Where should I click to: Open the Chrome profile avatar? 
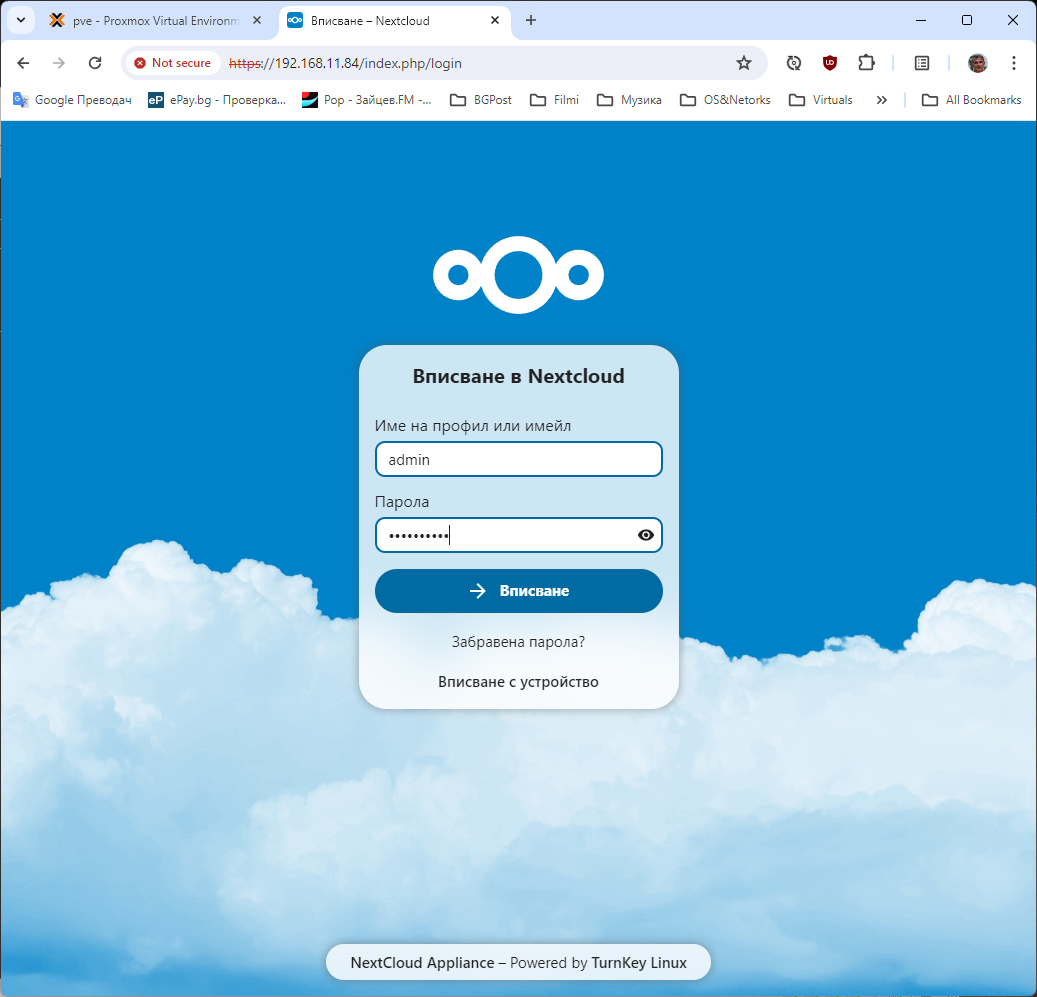[x=977, y=63]
